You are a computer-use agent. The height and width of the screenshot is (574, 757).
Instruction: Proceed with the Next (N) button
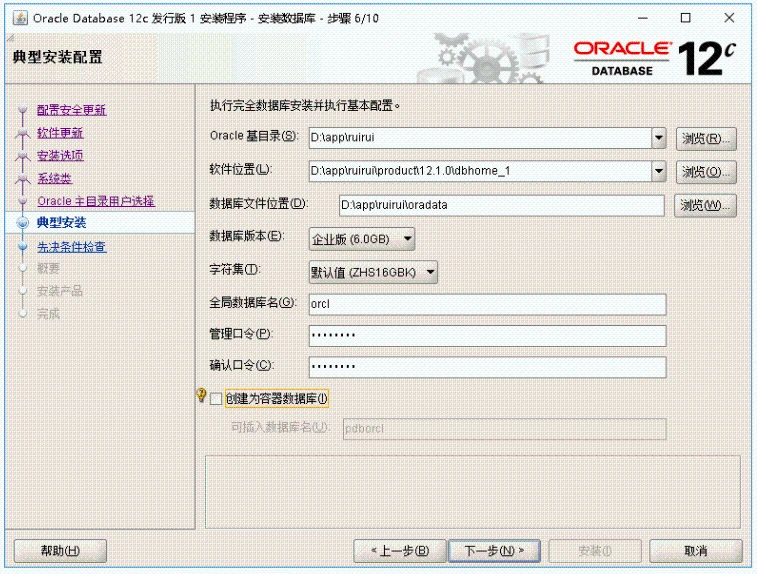[x=494, y=550]
